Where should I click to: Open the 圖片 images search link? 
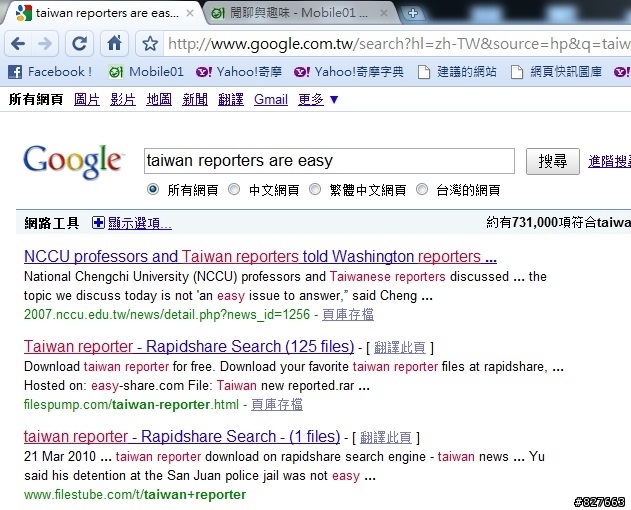tap(87, 99)
